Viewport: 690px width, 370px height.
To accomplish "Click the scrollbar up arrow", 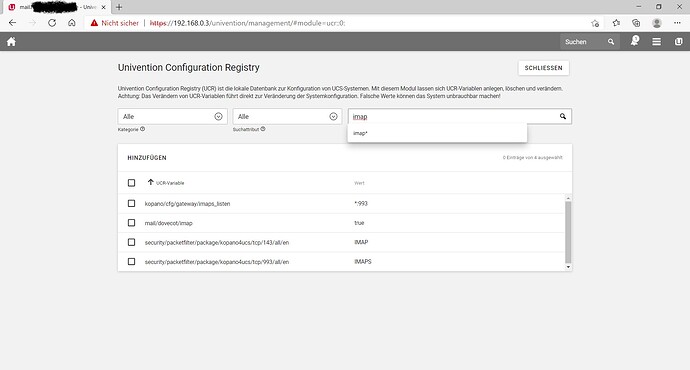I will (x=568, y=198).
